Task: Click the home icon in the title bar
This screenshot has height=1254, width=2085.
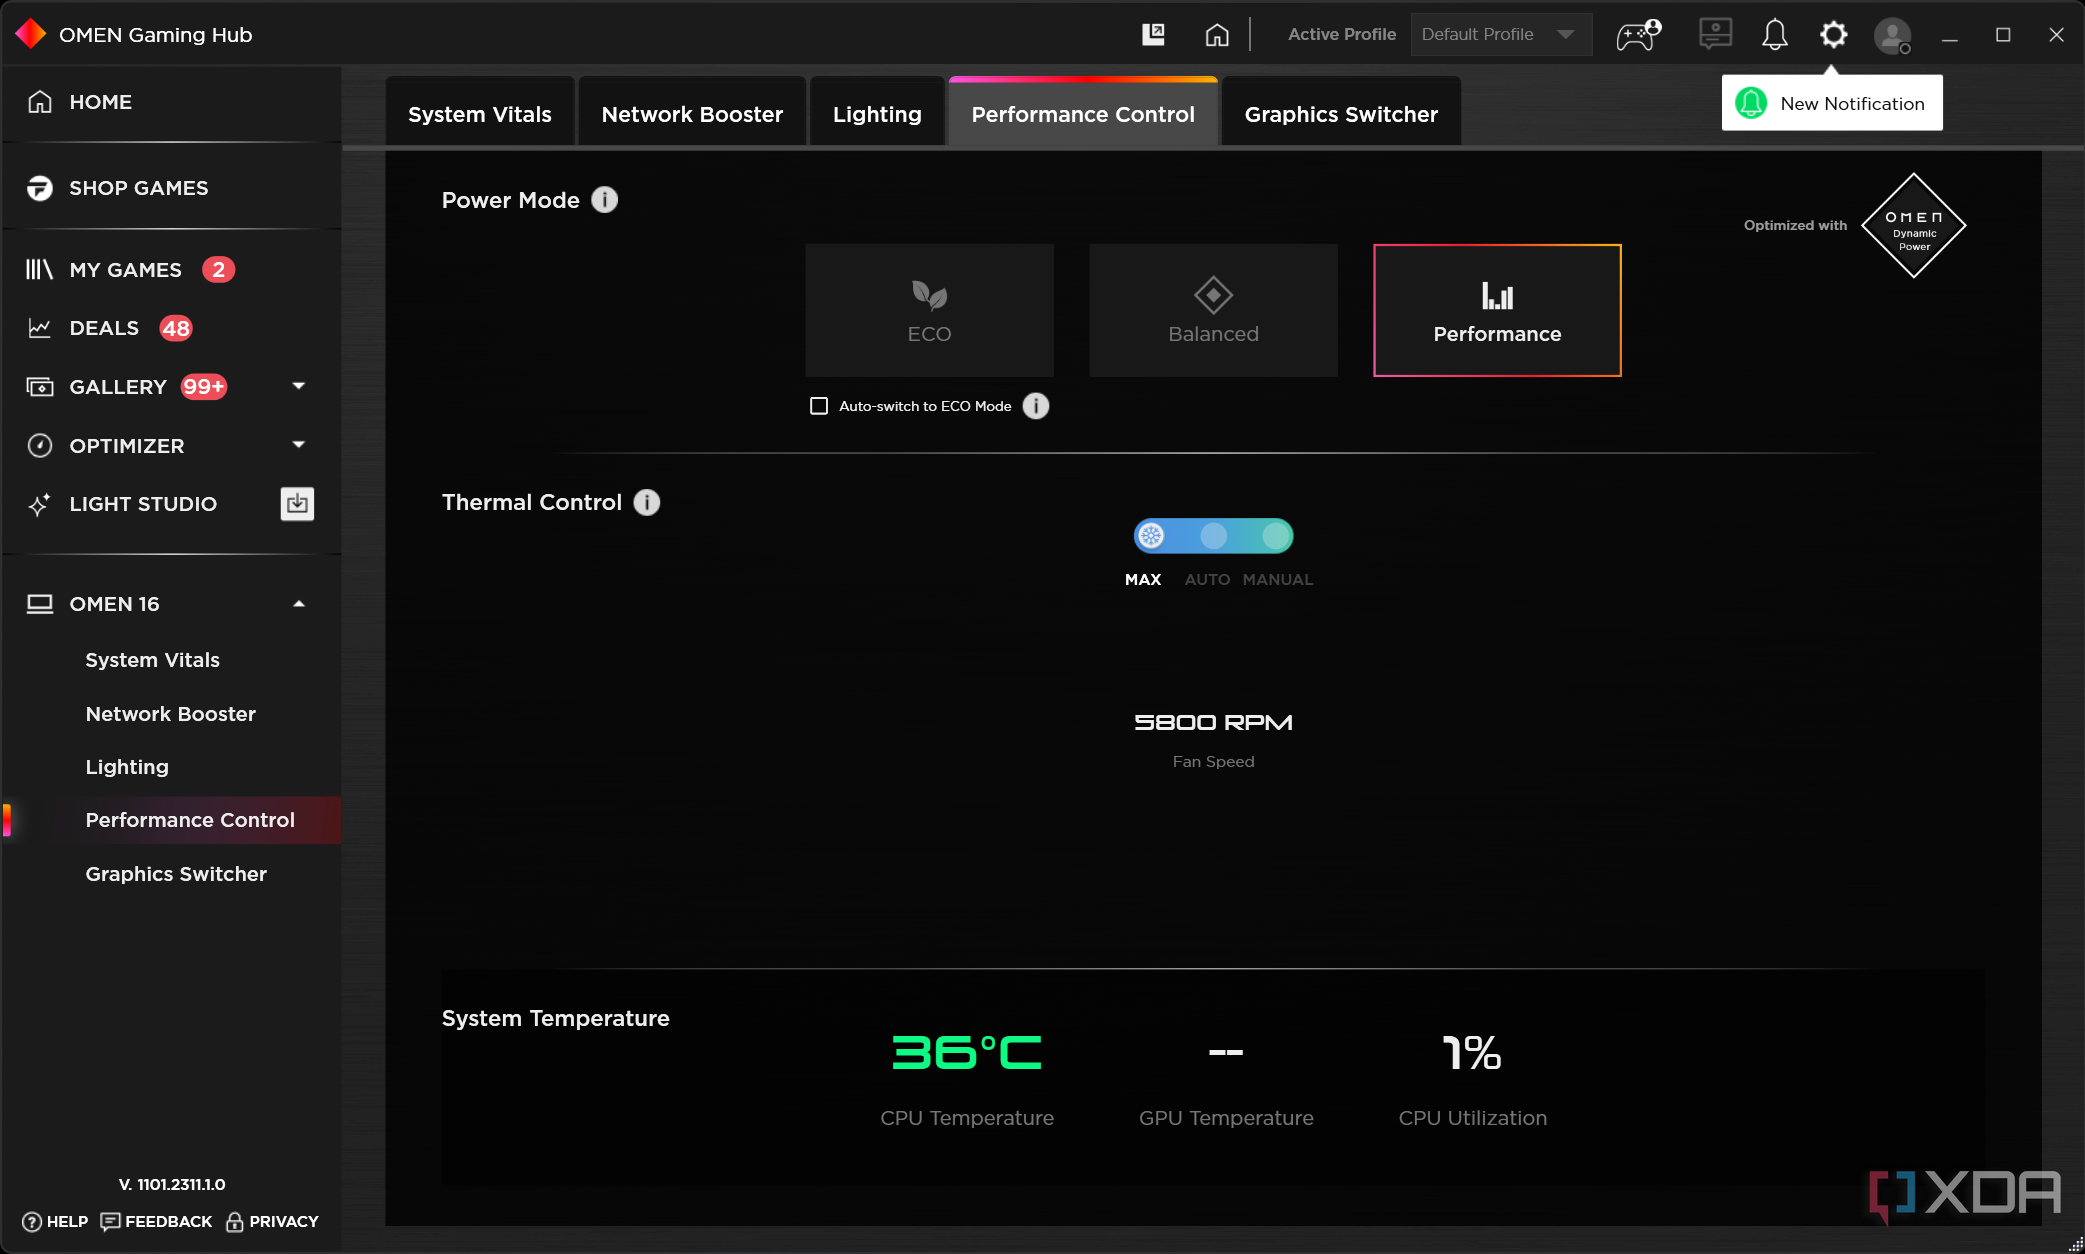Action: pos(1216,35)
